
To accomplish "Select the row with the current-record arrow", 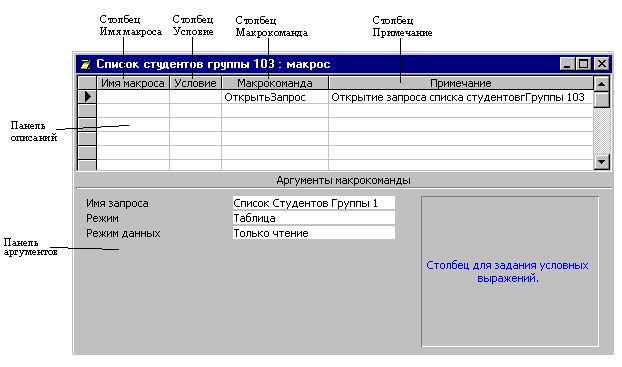I will tap(87, 96).
